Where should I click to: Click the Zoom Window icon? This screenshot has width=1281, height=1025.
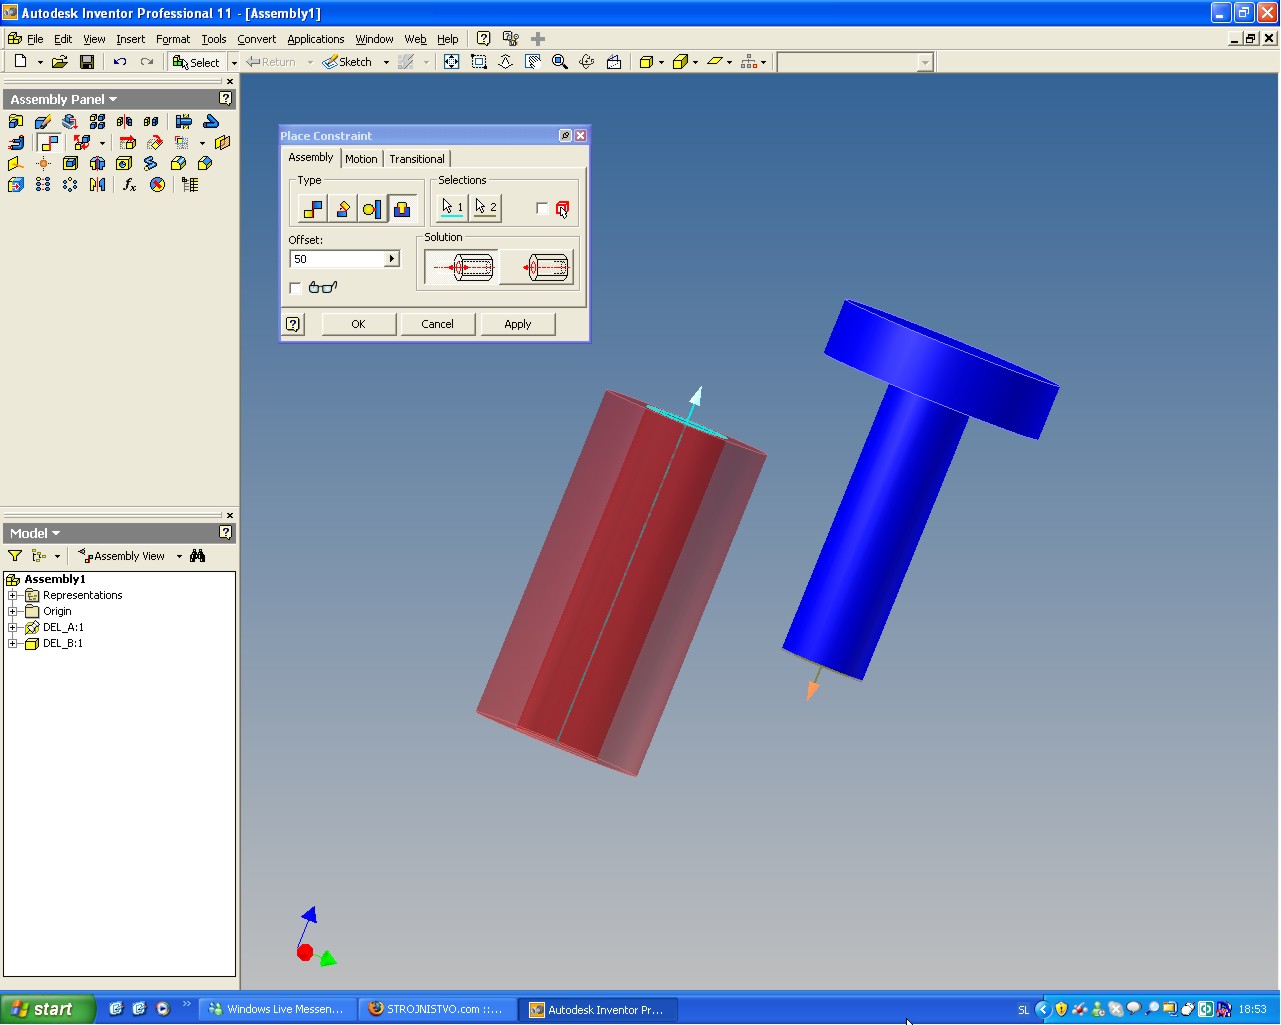tap(479, 62)
